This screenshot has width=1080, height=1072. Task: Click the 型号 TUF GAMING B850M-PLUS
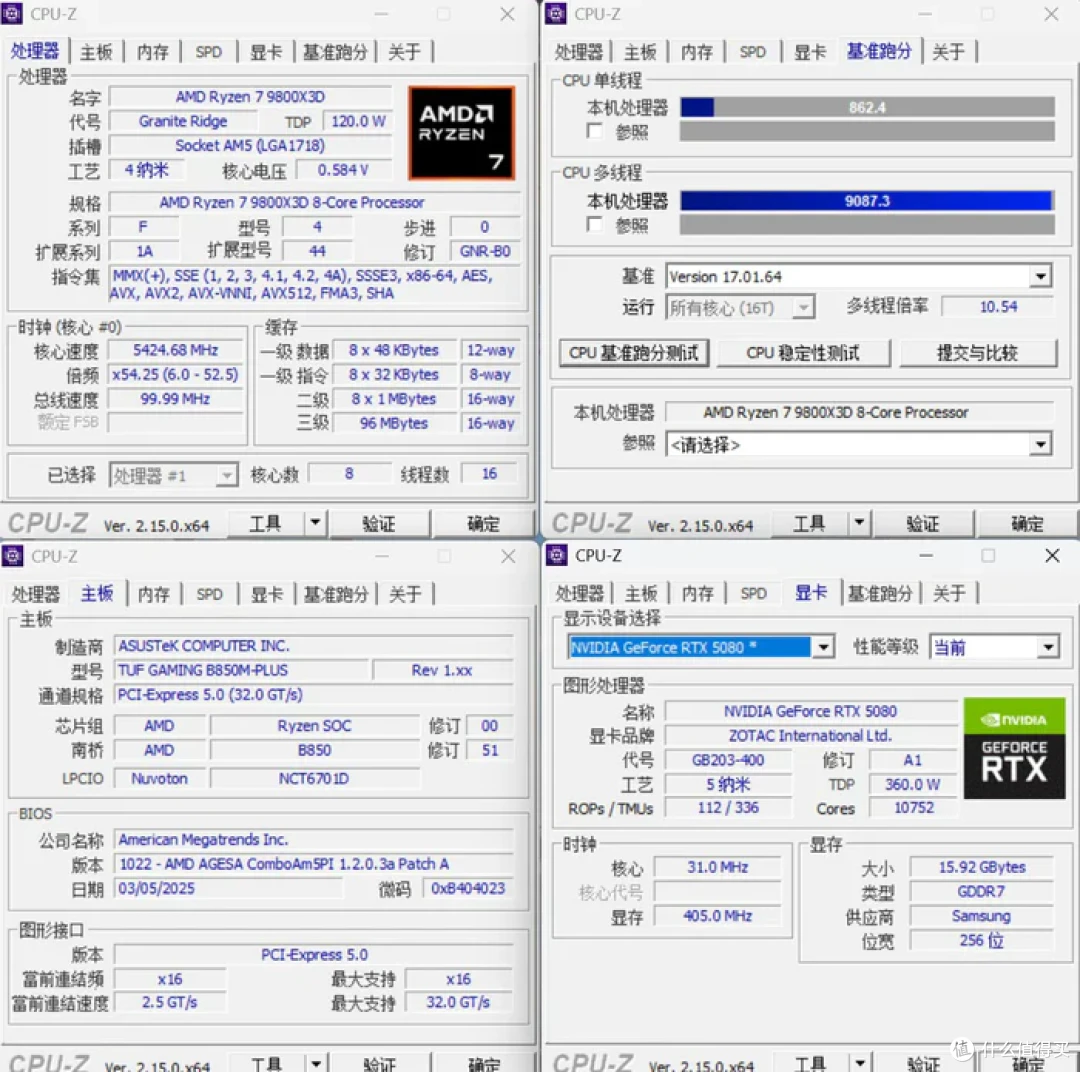(242, 670)
